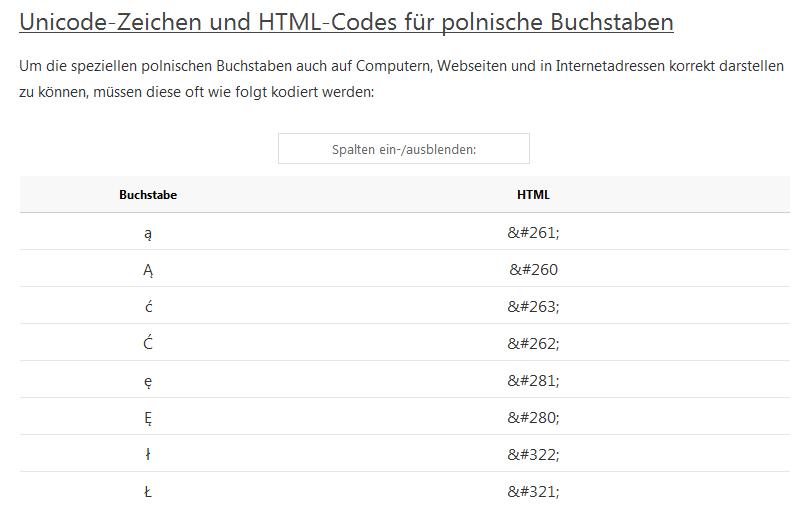794x505 pixels.
Task: Open the Spalten ein-/ausblenden column selector
Action: (403, 149)
